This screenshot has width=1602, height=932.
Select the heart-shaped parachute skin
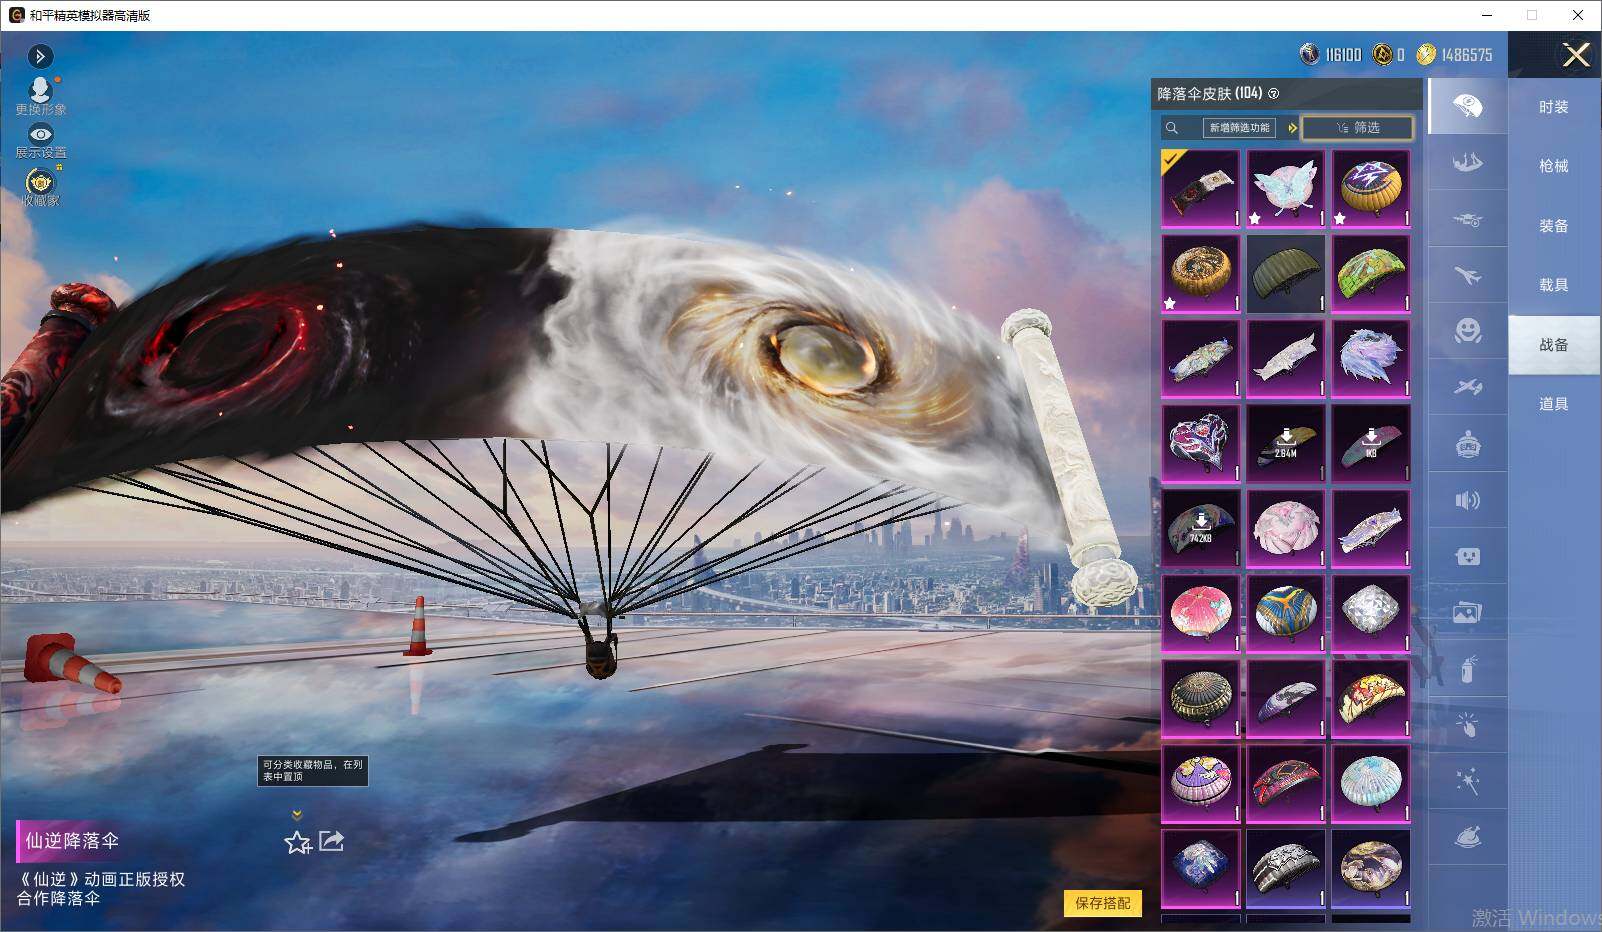click(1201, 444)
